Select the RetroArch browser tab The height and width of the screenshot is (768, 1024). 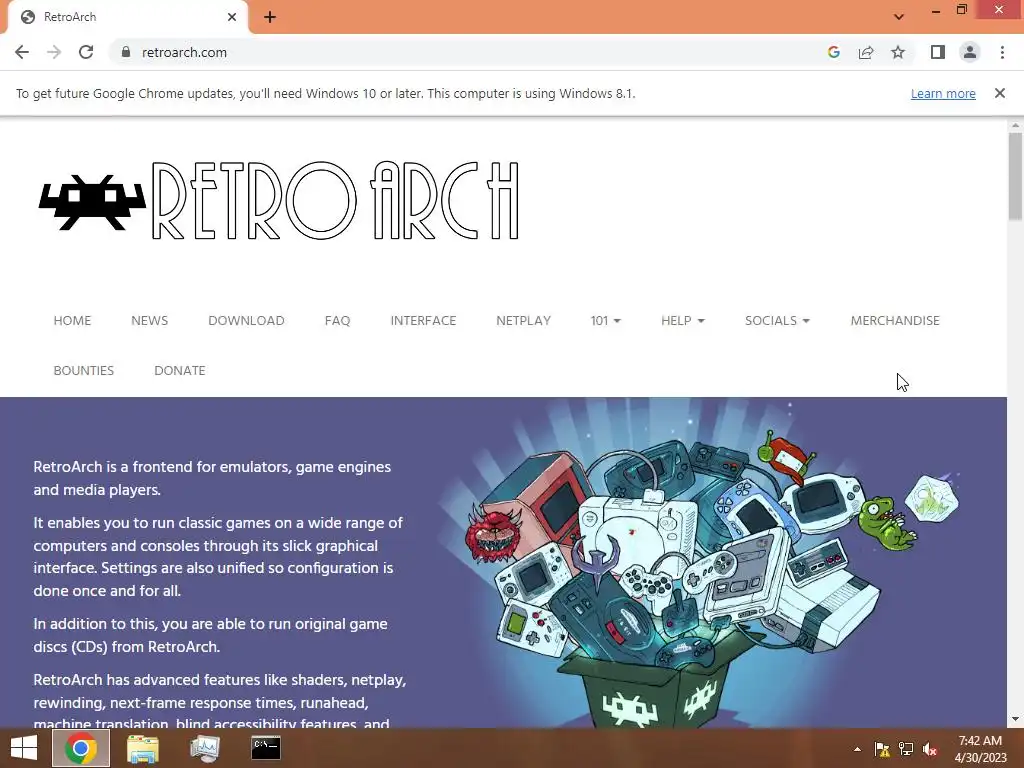coord(127,17)
